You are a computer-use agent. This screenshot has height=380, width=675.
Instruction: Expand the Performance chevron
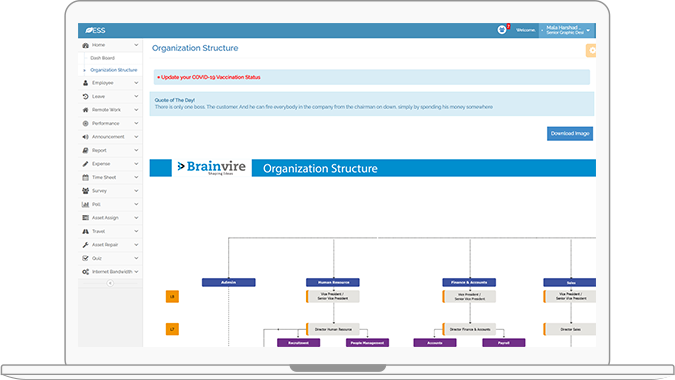[x=136, y=124]
